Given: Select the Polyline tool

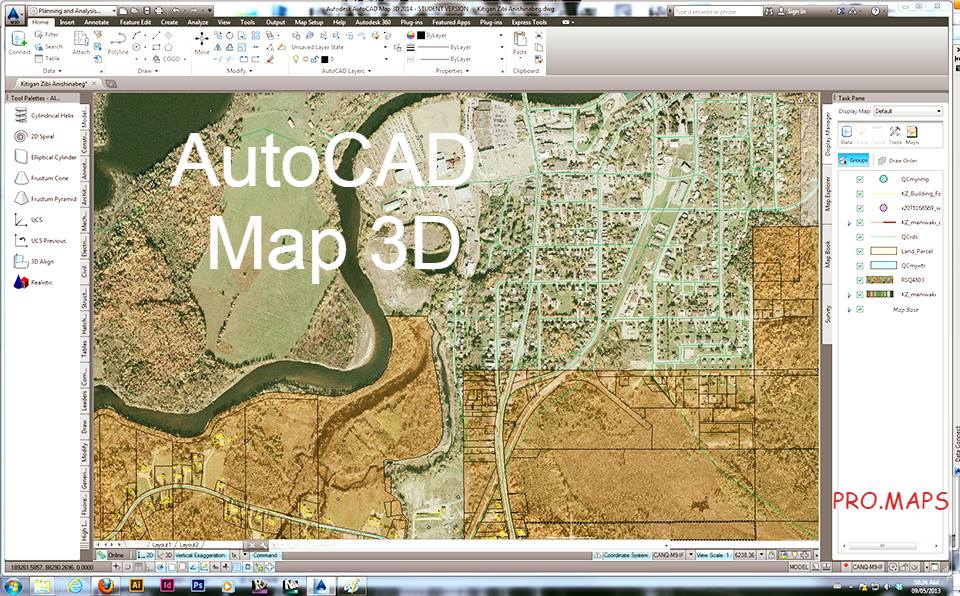Looking at the screenshot, I should pyautogui.click(x=118, y=43).
